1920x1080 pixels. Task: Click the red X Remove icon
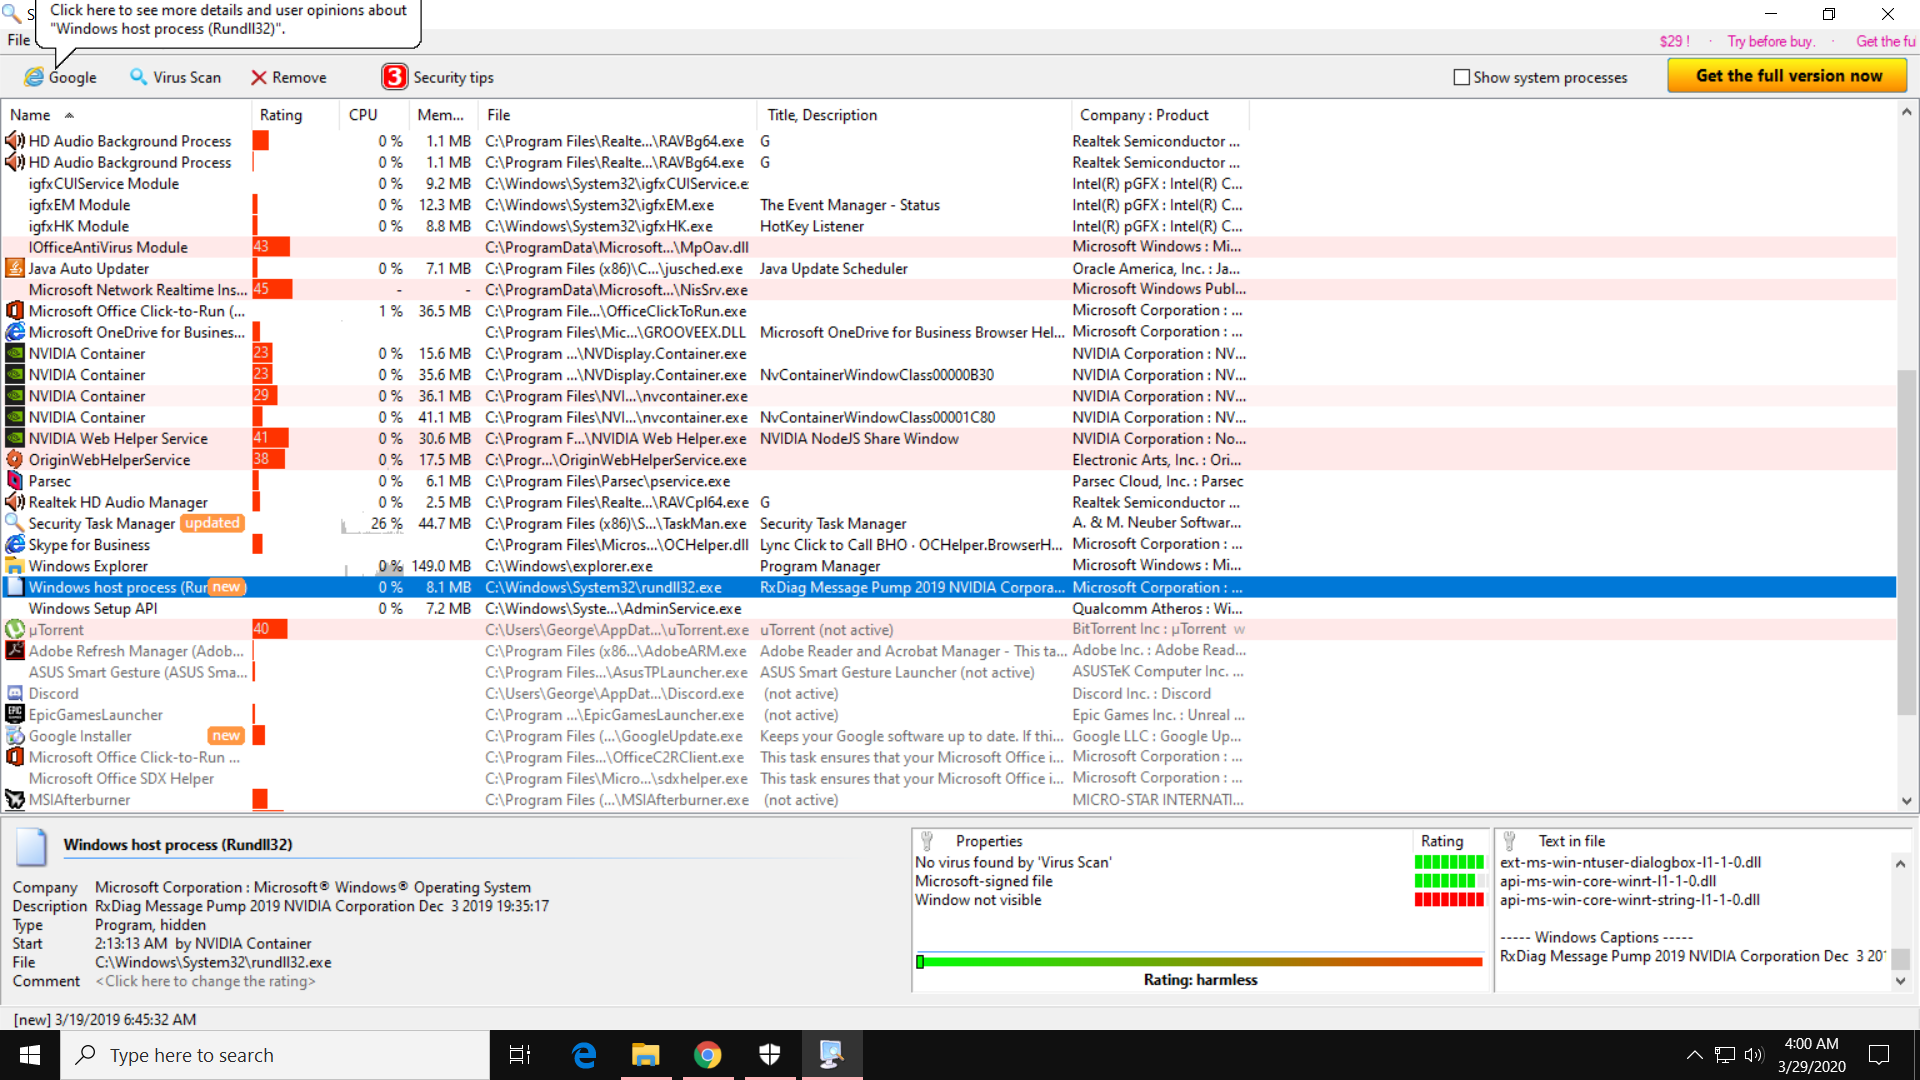[259, 77]
